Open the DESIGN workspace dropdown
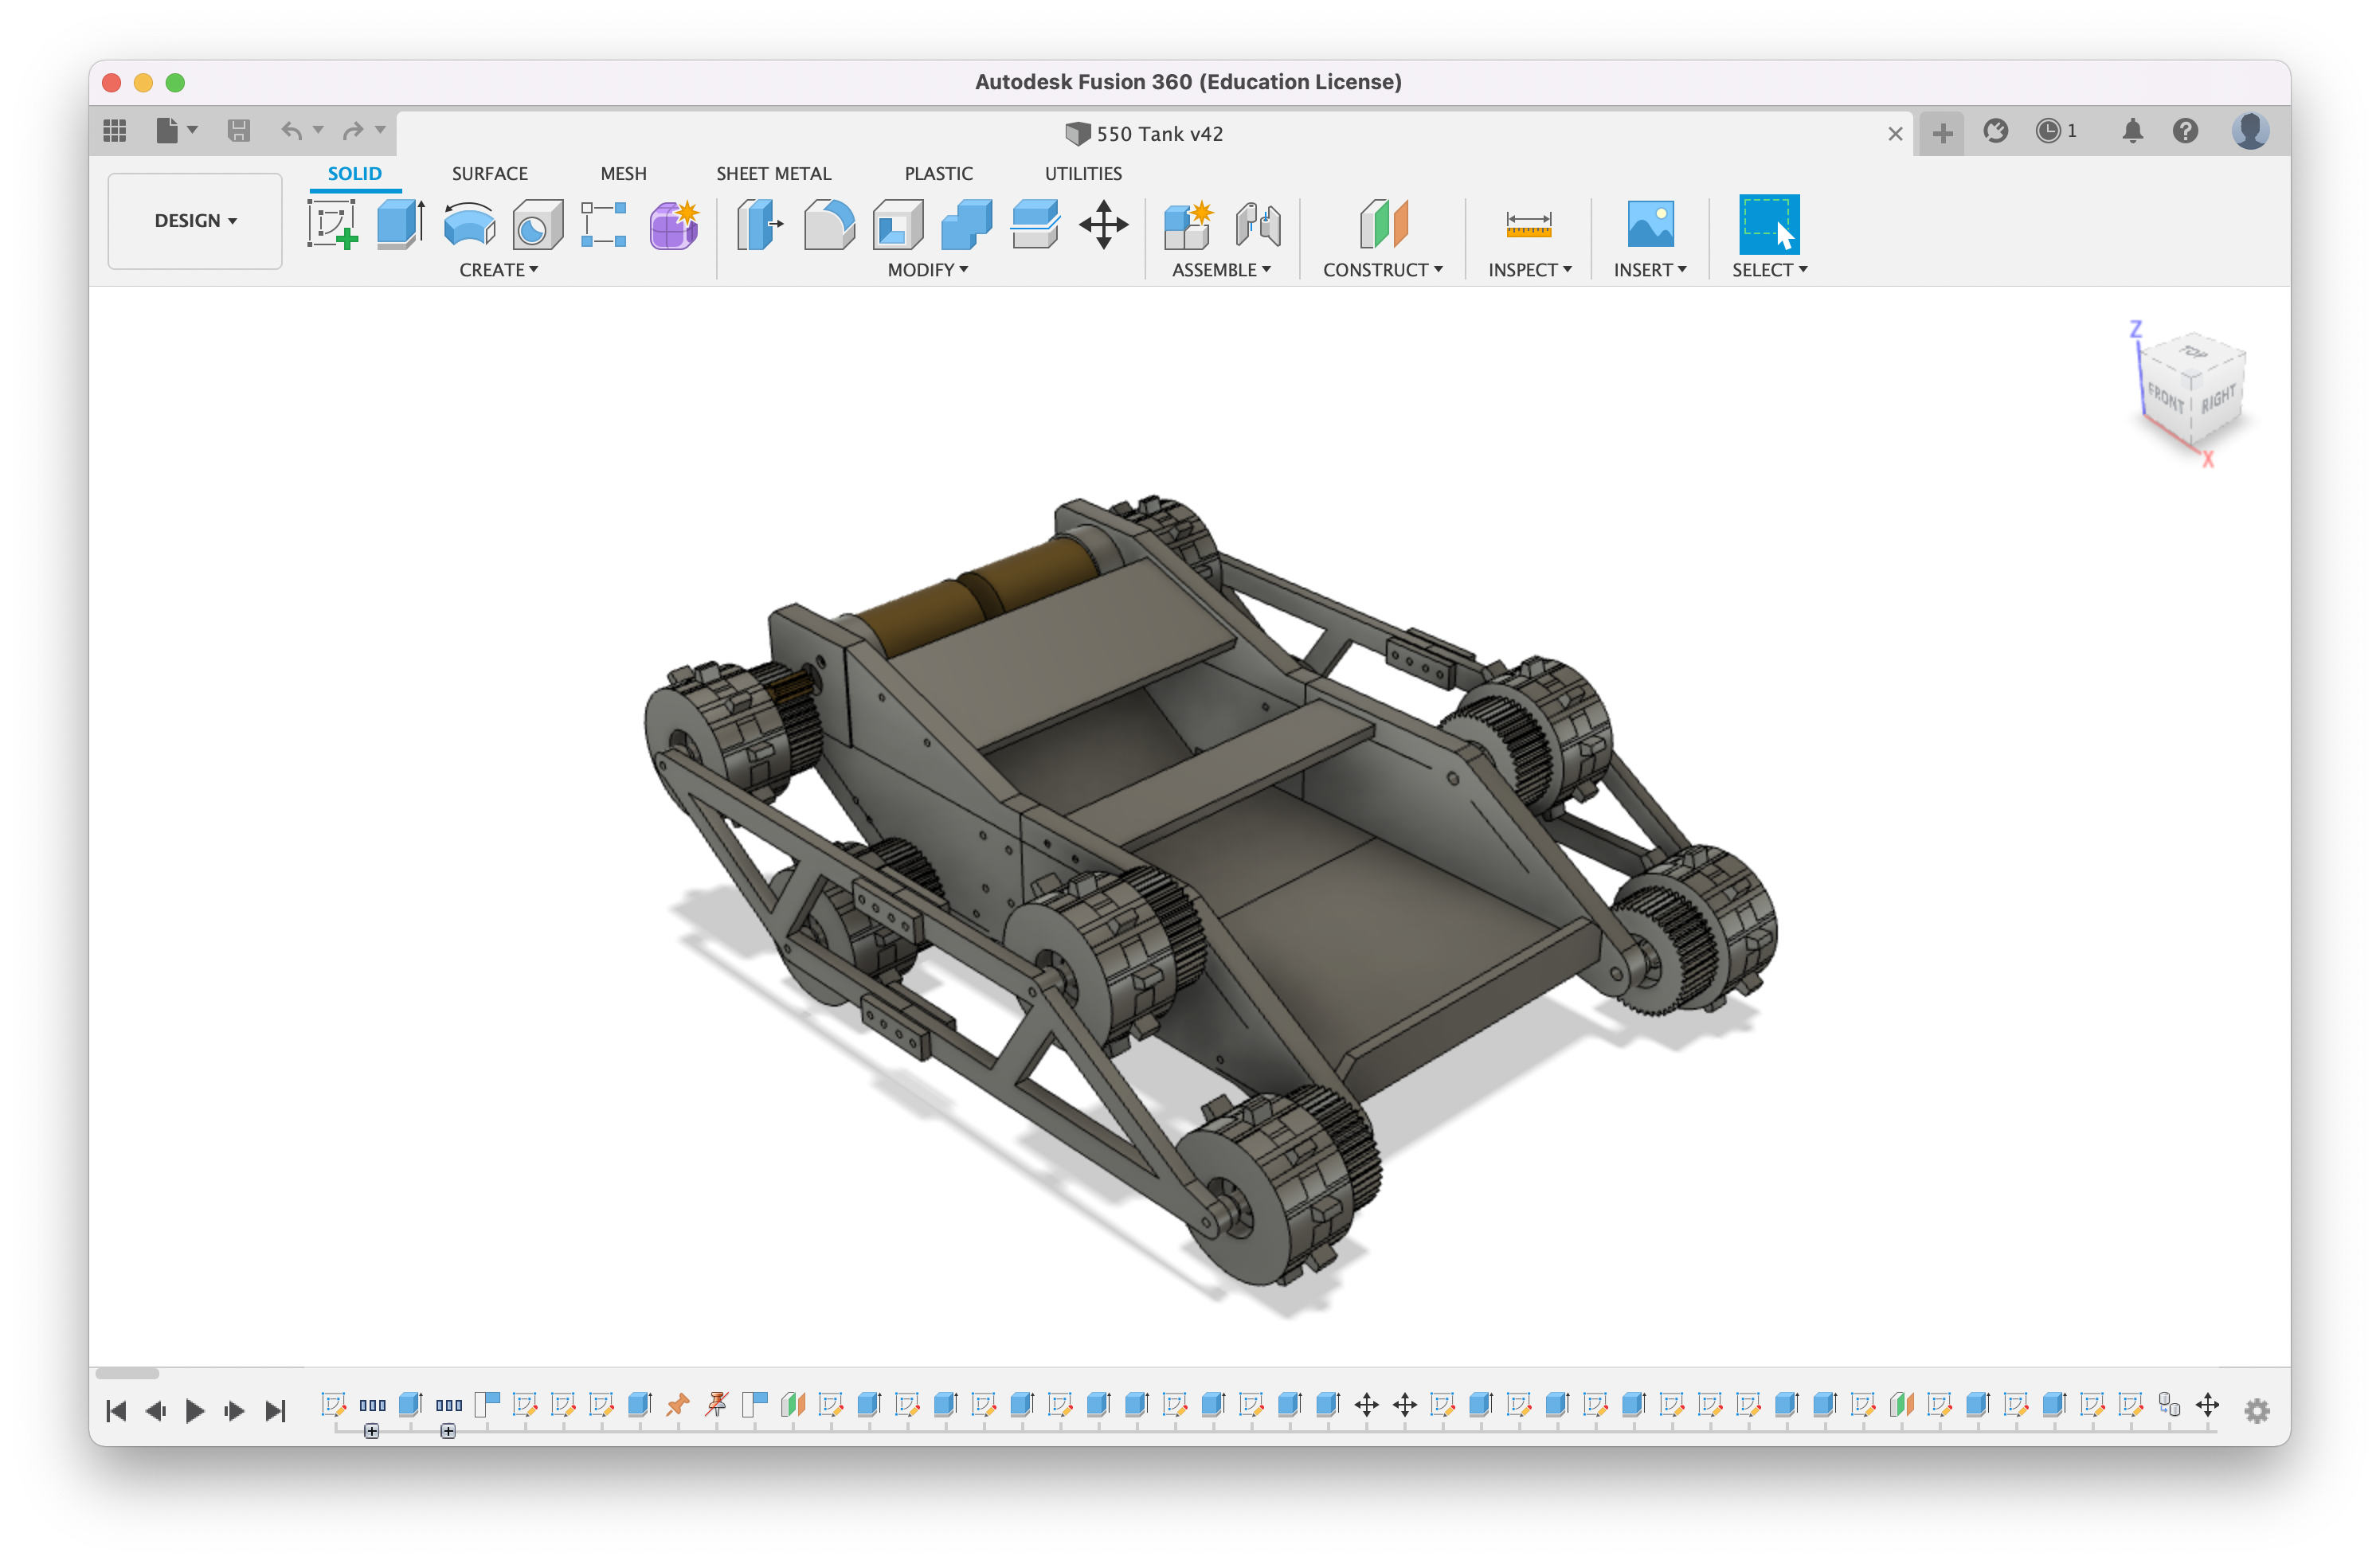Screen dimensions: 2380x1564 195,221
